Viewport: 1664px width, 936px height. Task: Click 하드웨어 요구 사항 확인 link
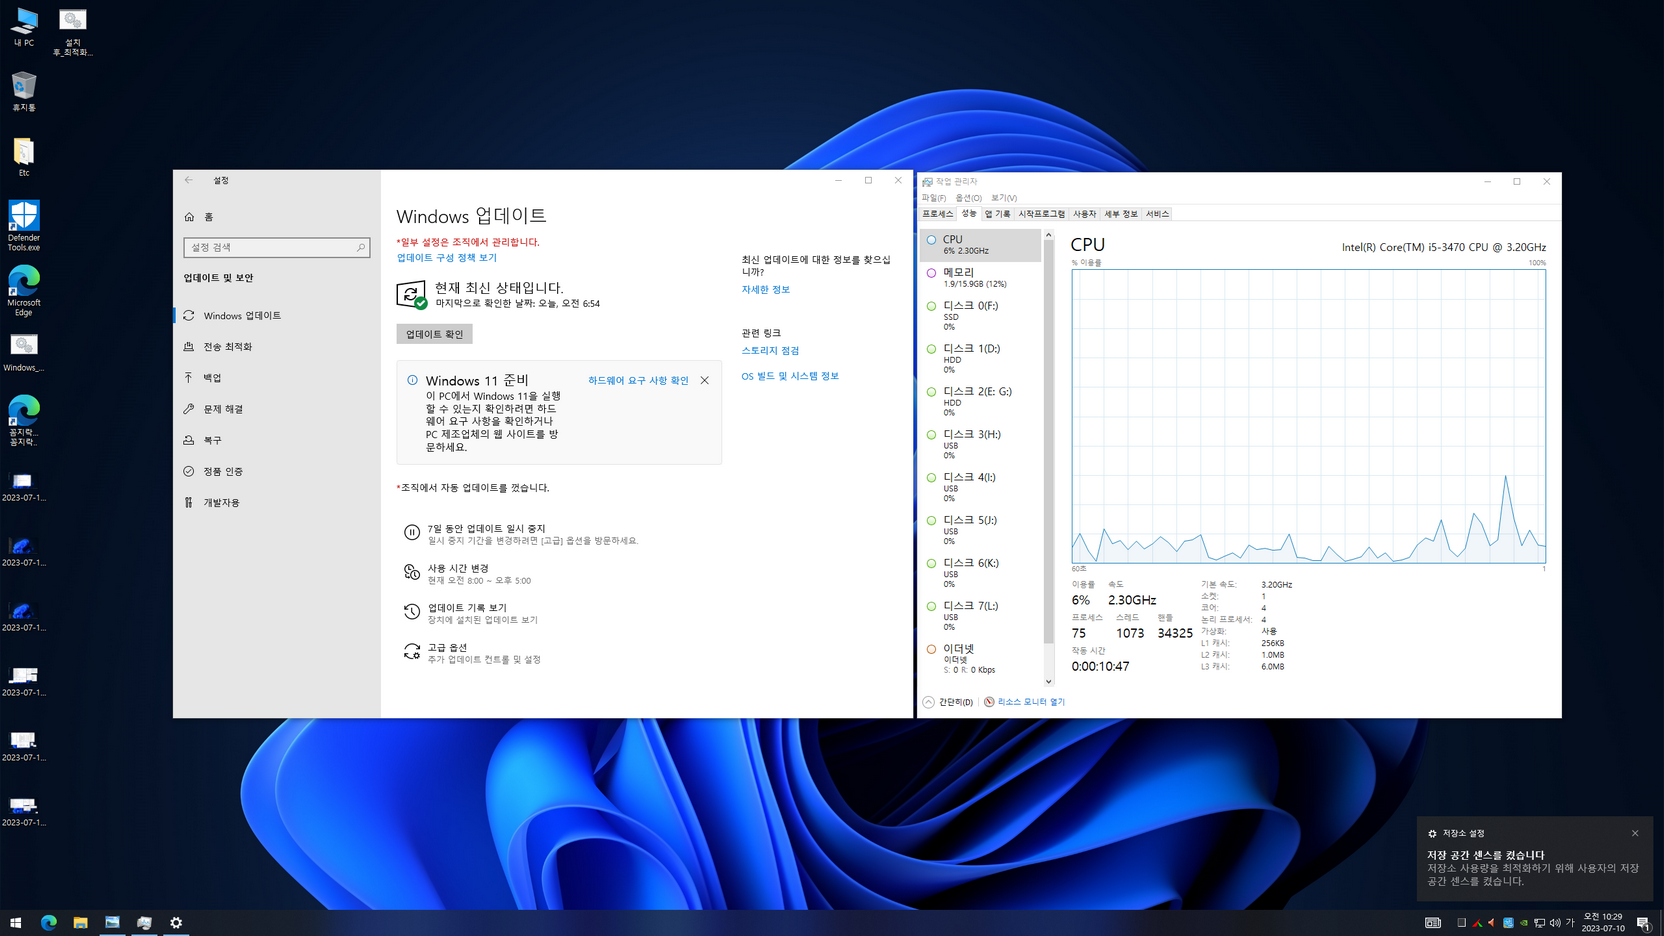coord(638,381)
